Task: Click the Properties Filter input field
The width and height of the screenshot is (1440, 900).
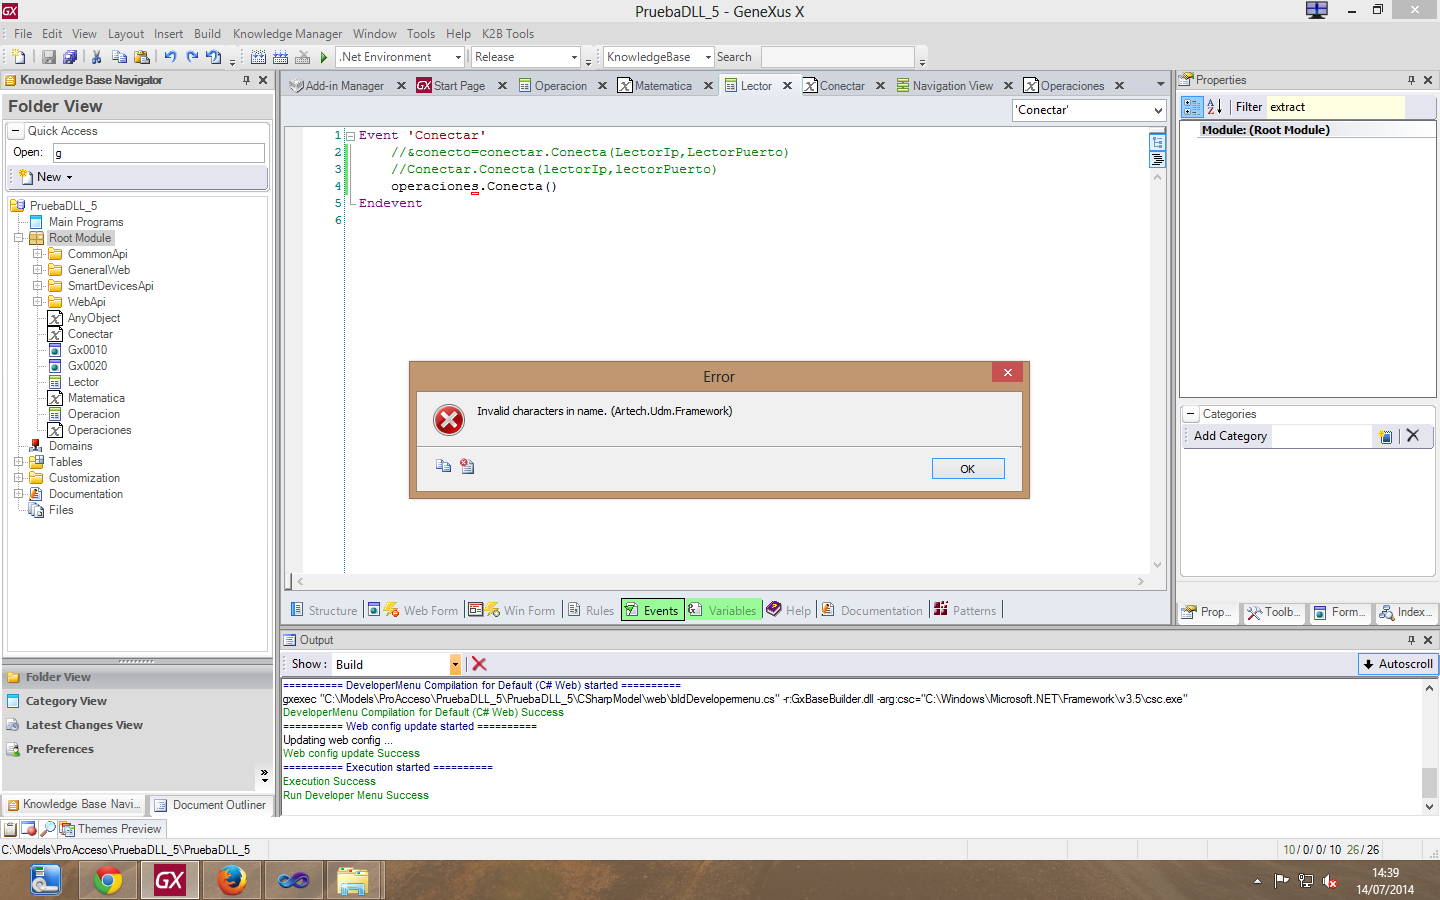Action: click(1335, 107)
